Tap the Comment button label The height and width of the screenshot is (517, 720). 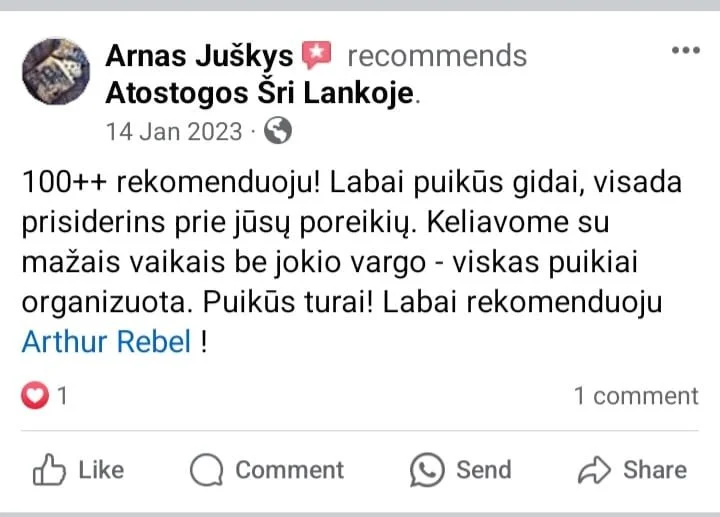coord(290,470)
